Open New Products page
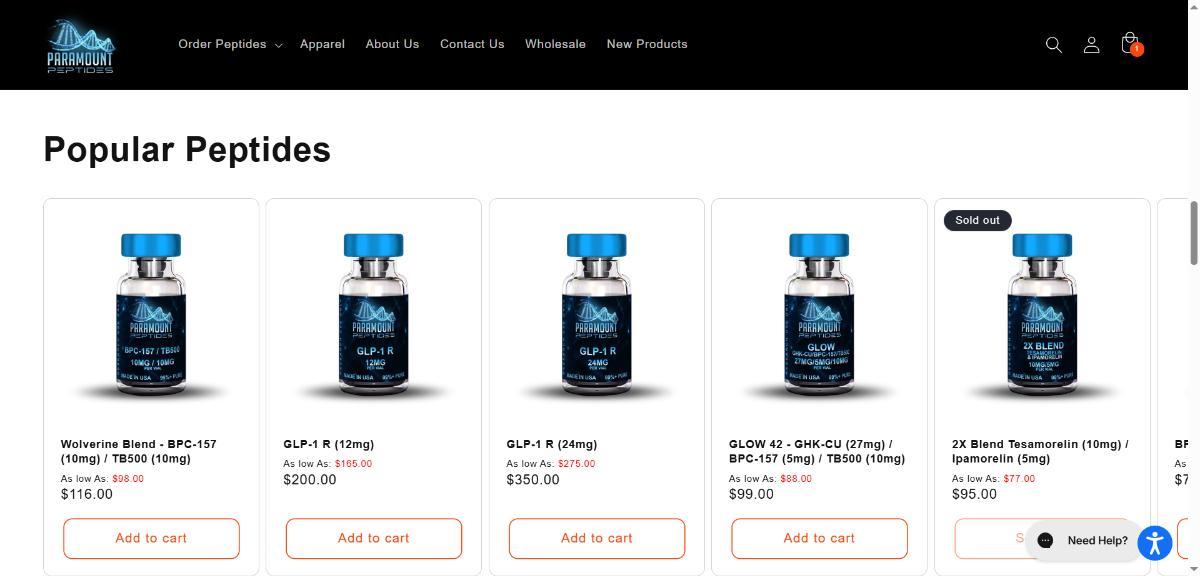This screenshot has height=576, width=1200. tap(647, 44)
